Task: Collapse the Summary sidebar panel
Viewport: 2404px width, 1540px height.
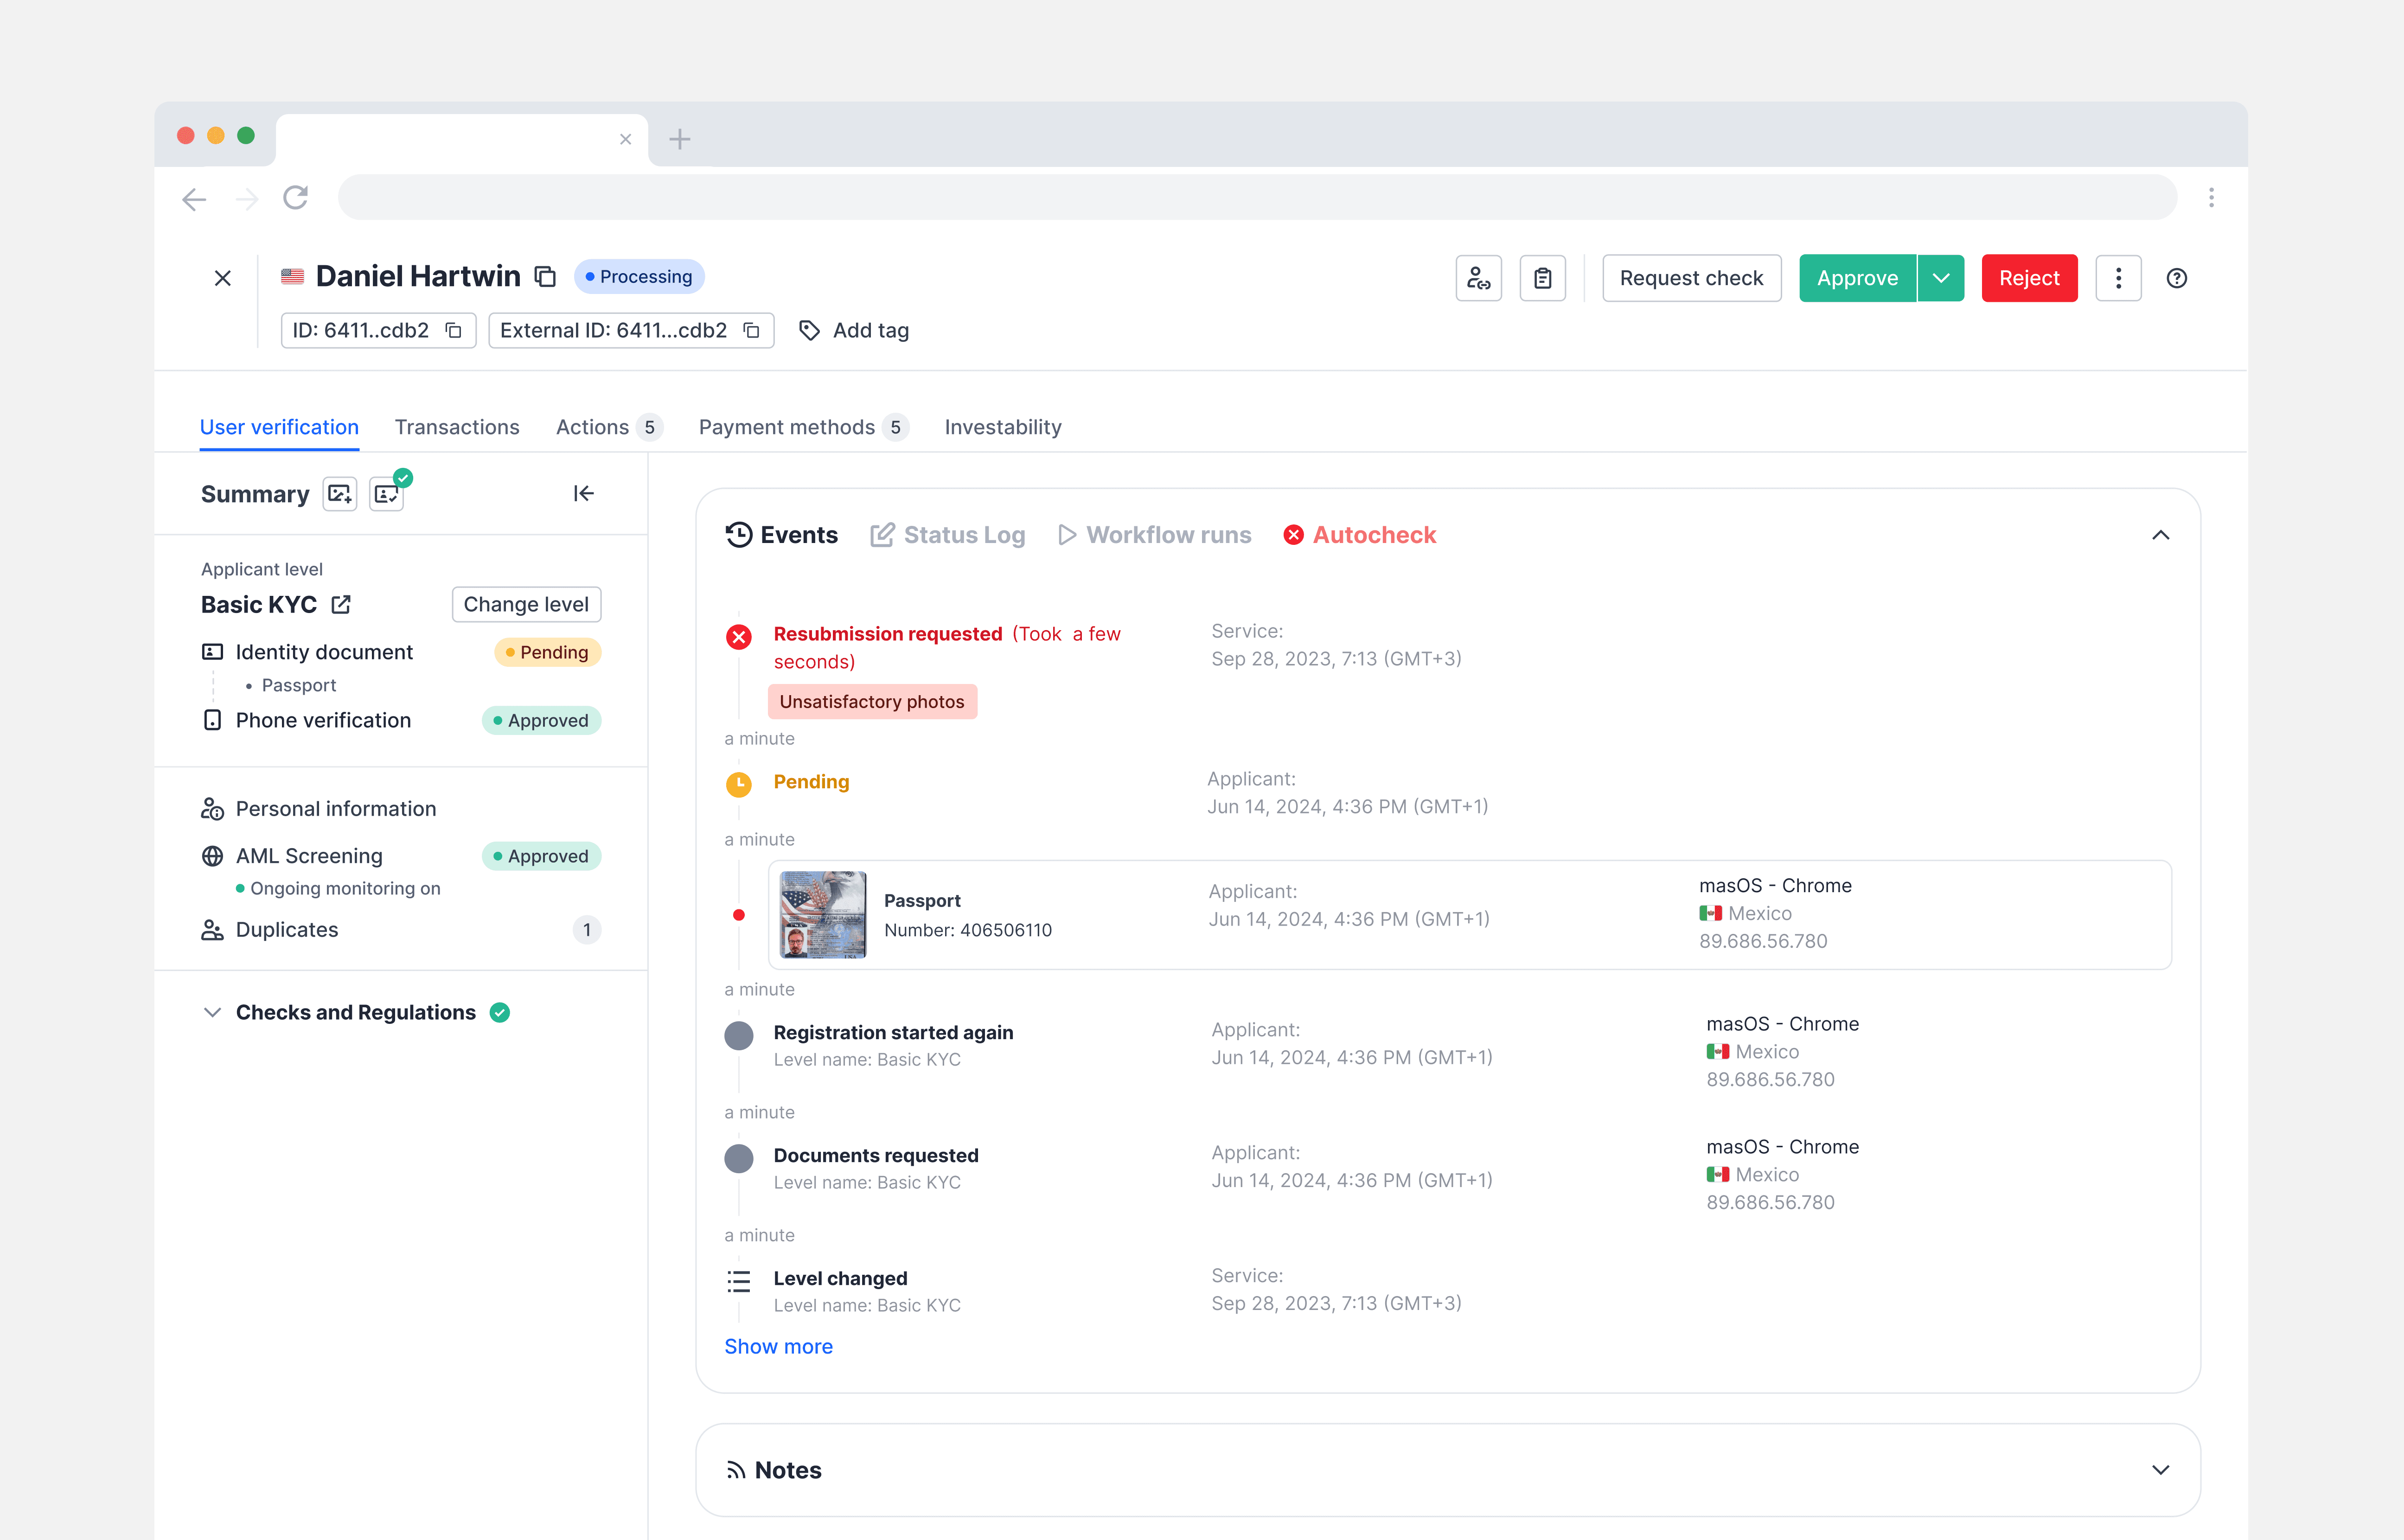Action: (x=584, y=493)
